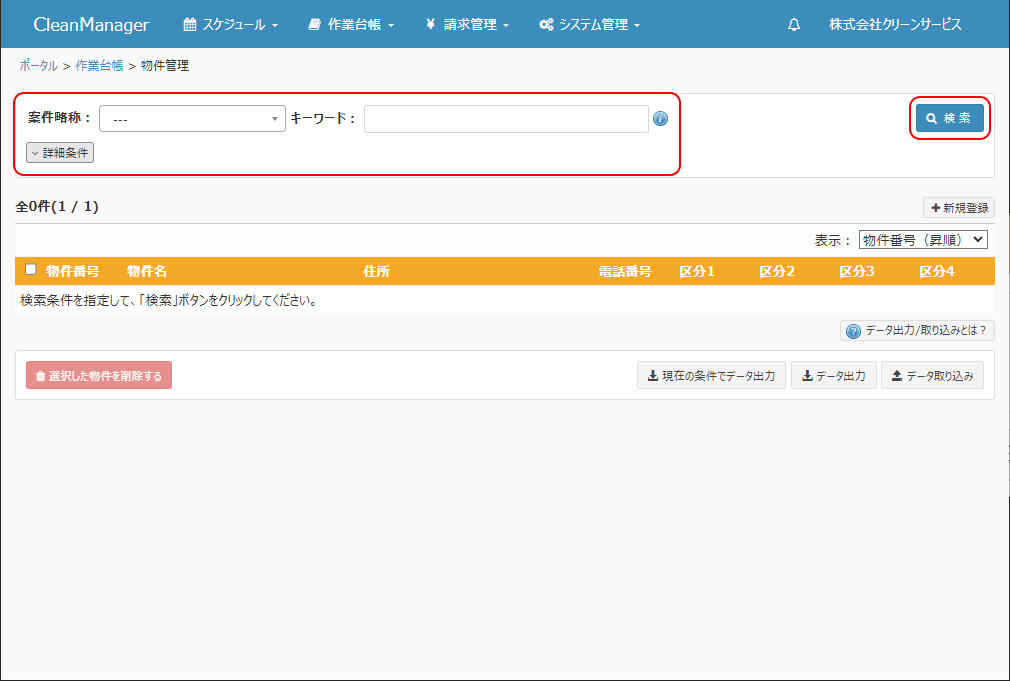The height and width of the screenshot is (681, 1010).
Task: Click the キーワード input field
Action: pyautogui.click(x=506, y=119)
